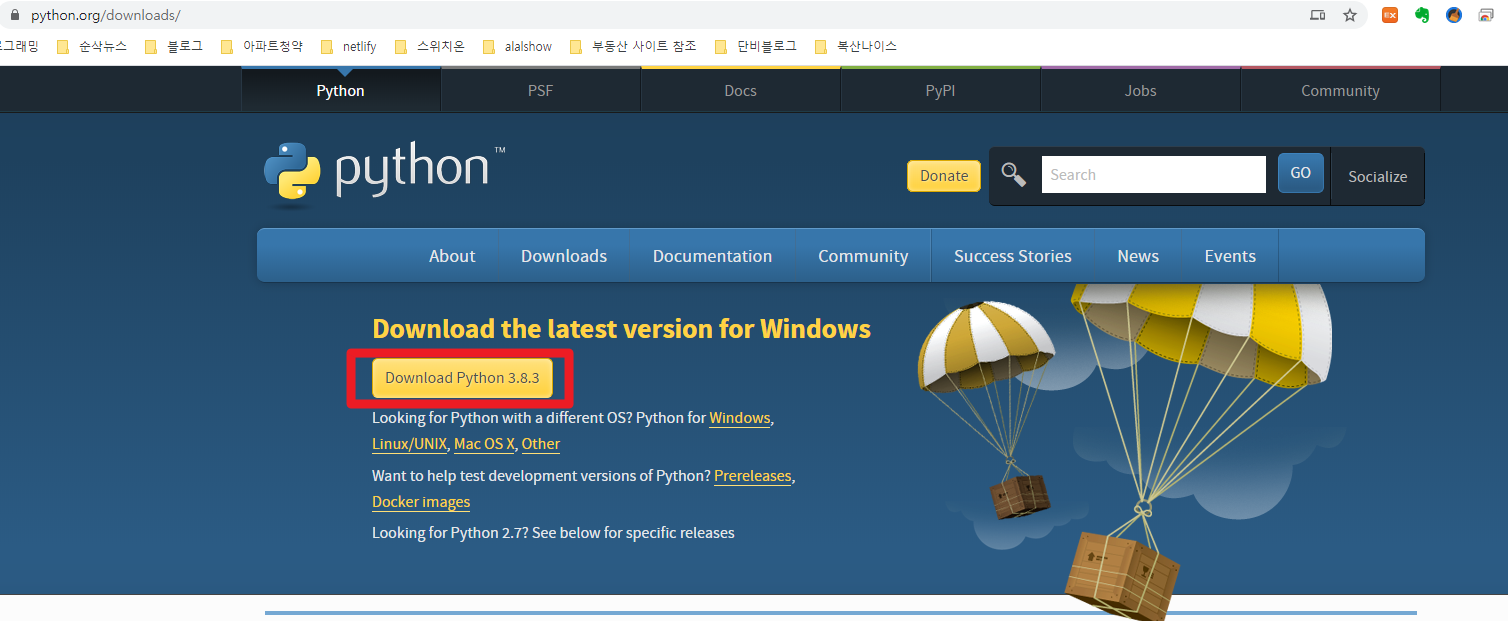Click the magnifying glass search icon
The height and width of the screenshot is (621, 1508).
tap(1014, 175)
